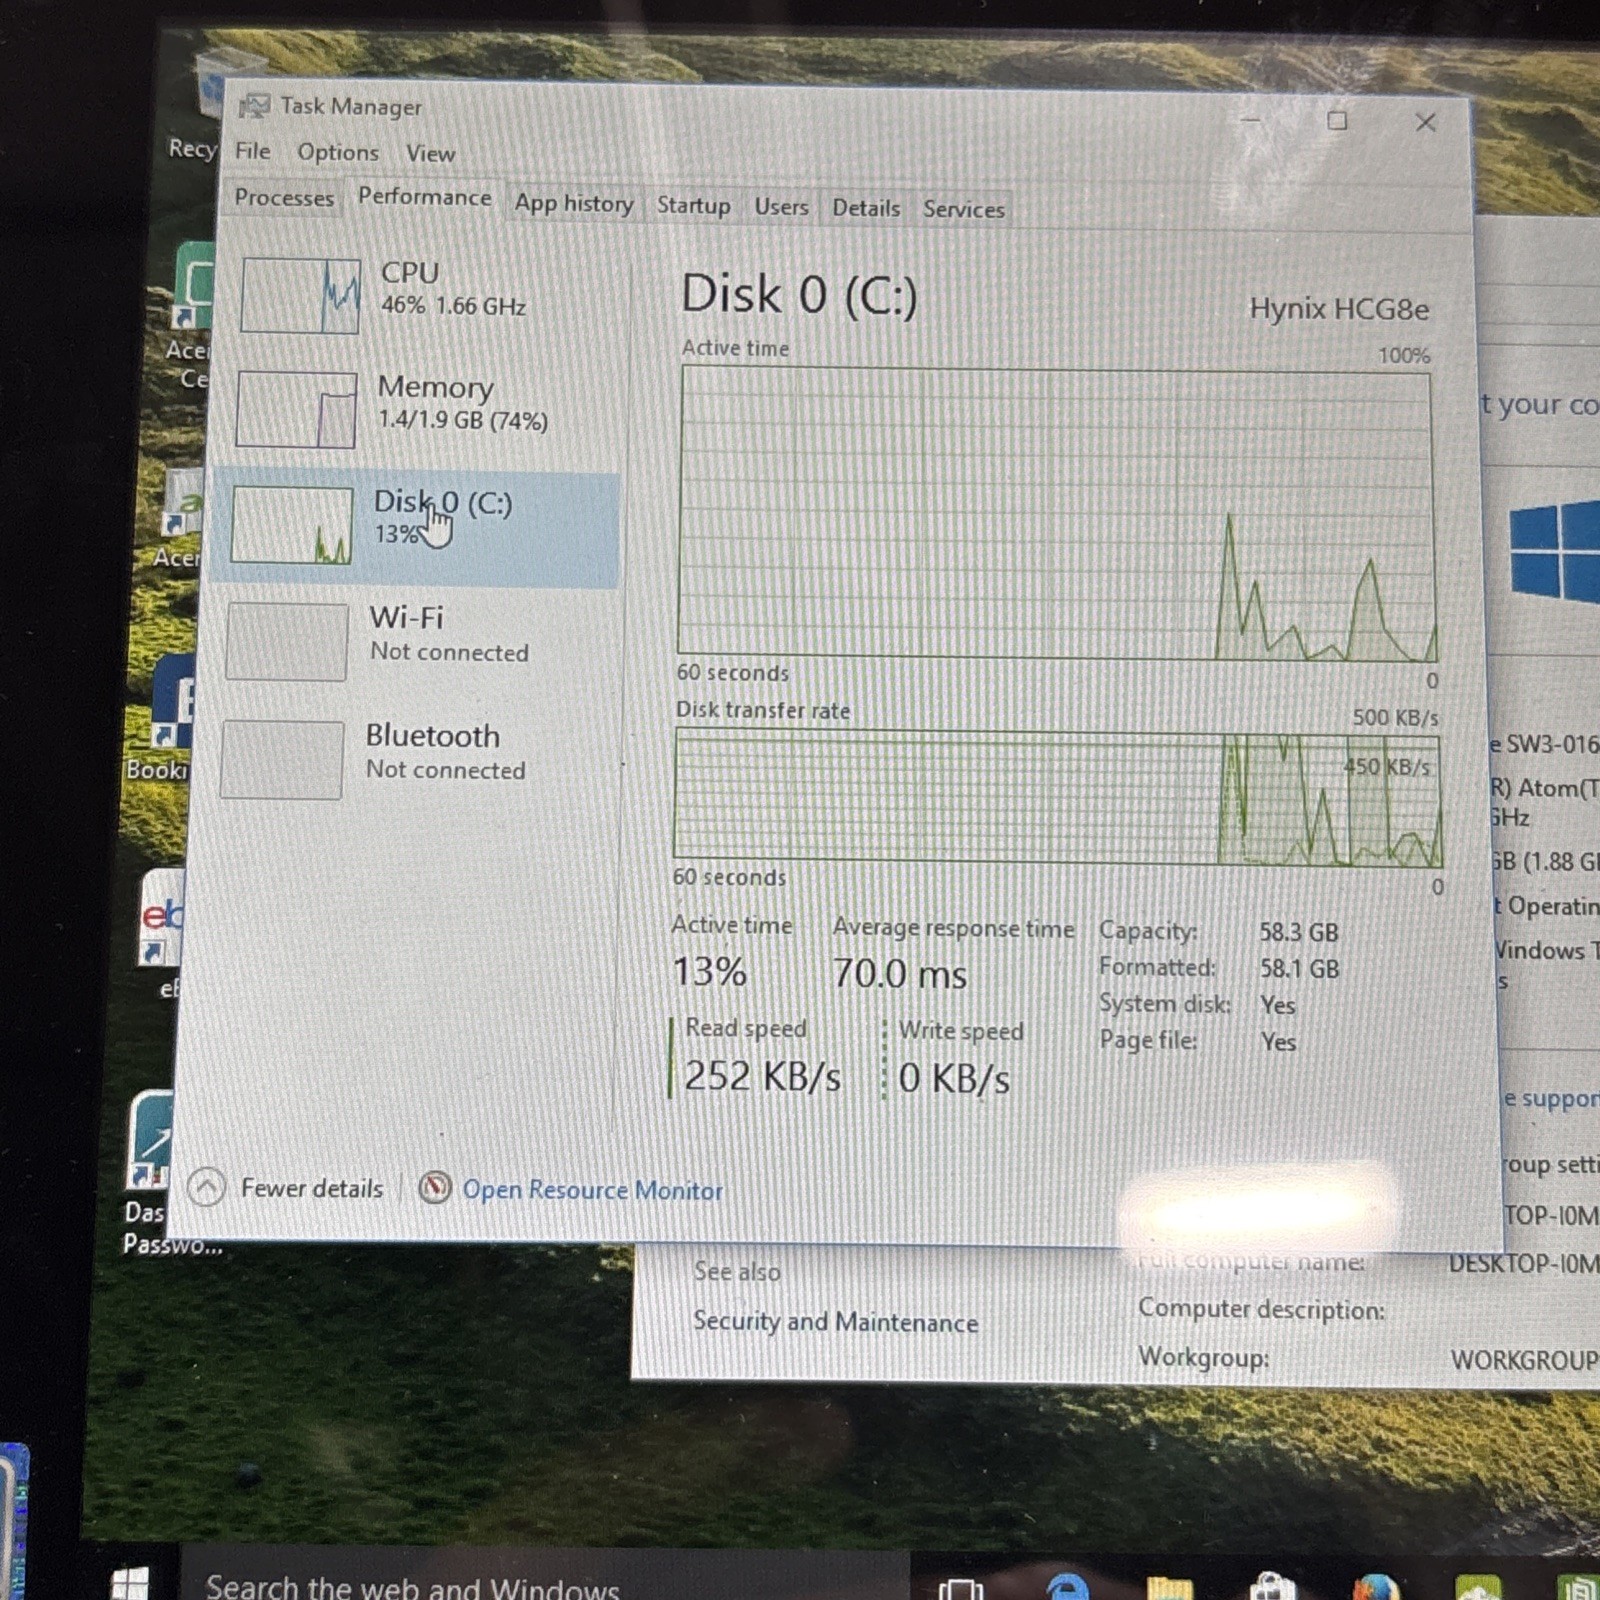Open the Windows Start button
This screenshot has width=1600, height=1600.
coord(130,1583)
